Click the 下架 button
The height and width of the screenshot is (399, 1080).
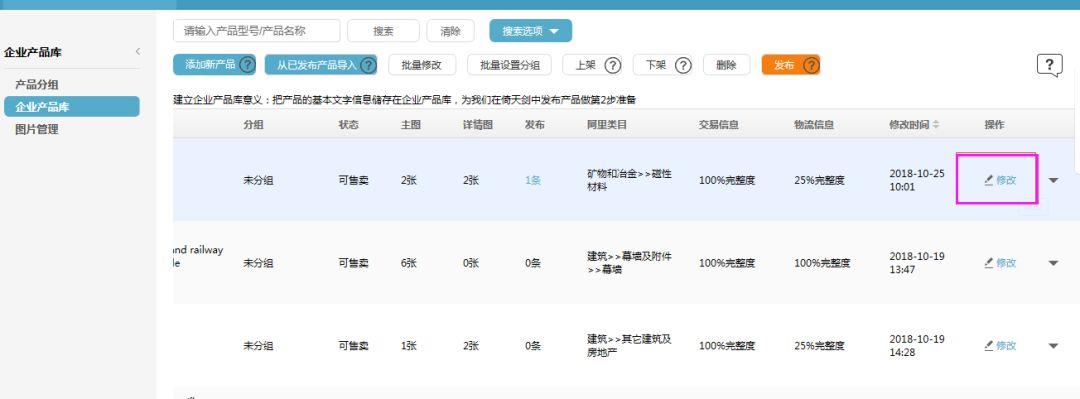[x=663, y=65]
